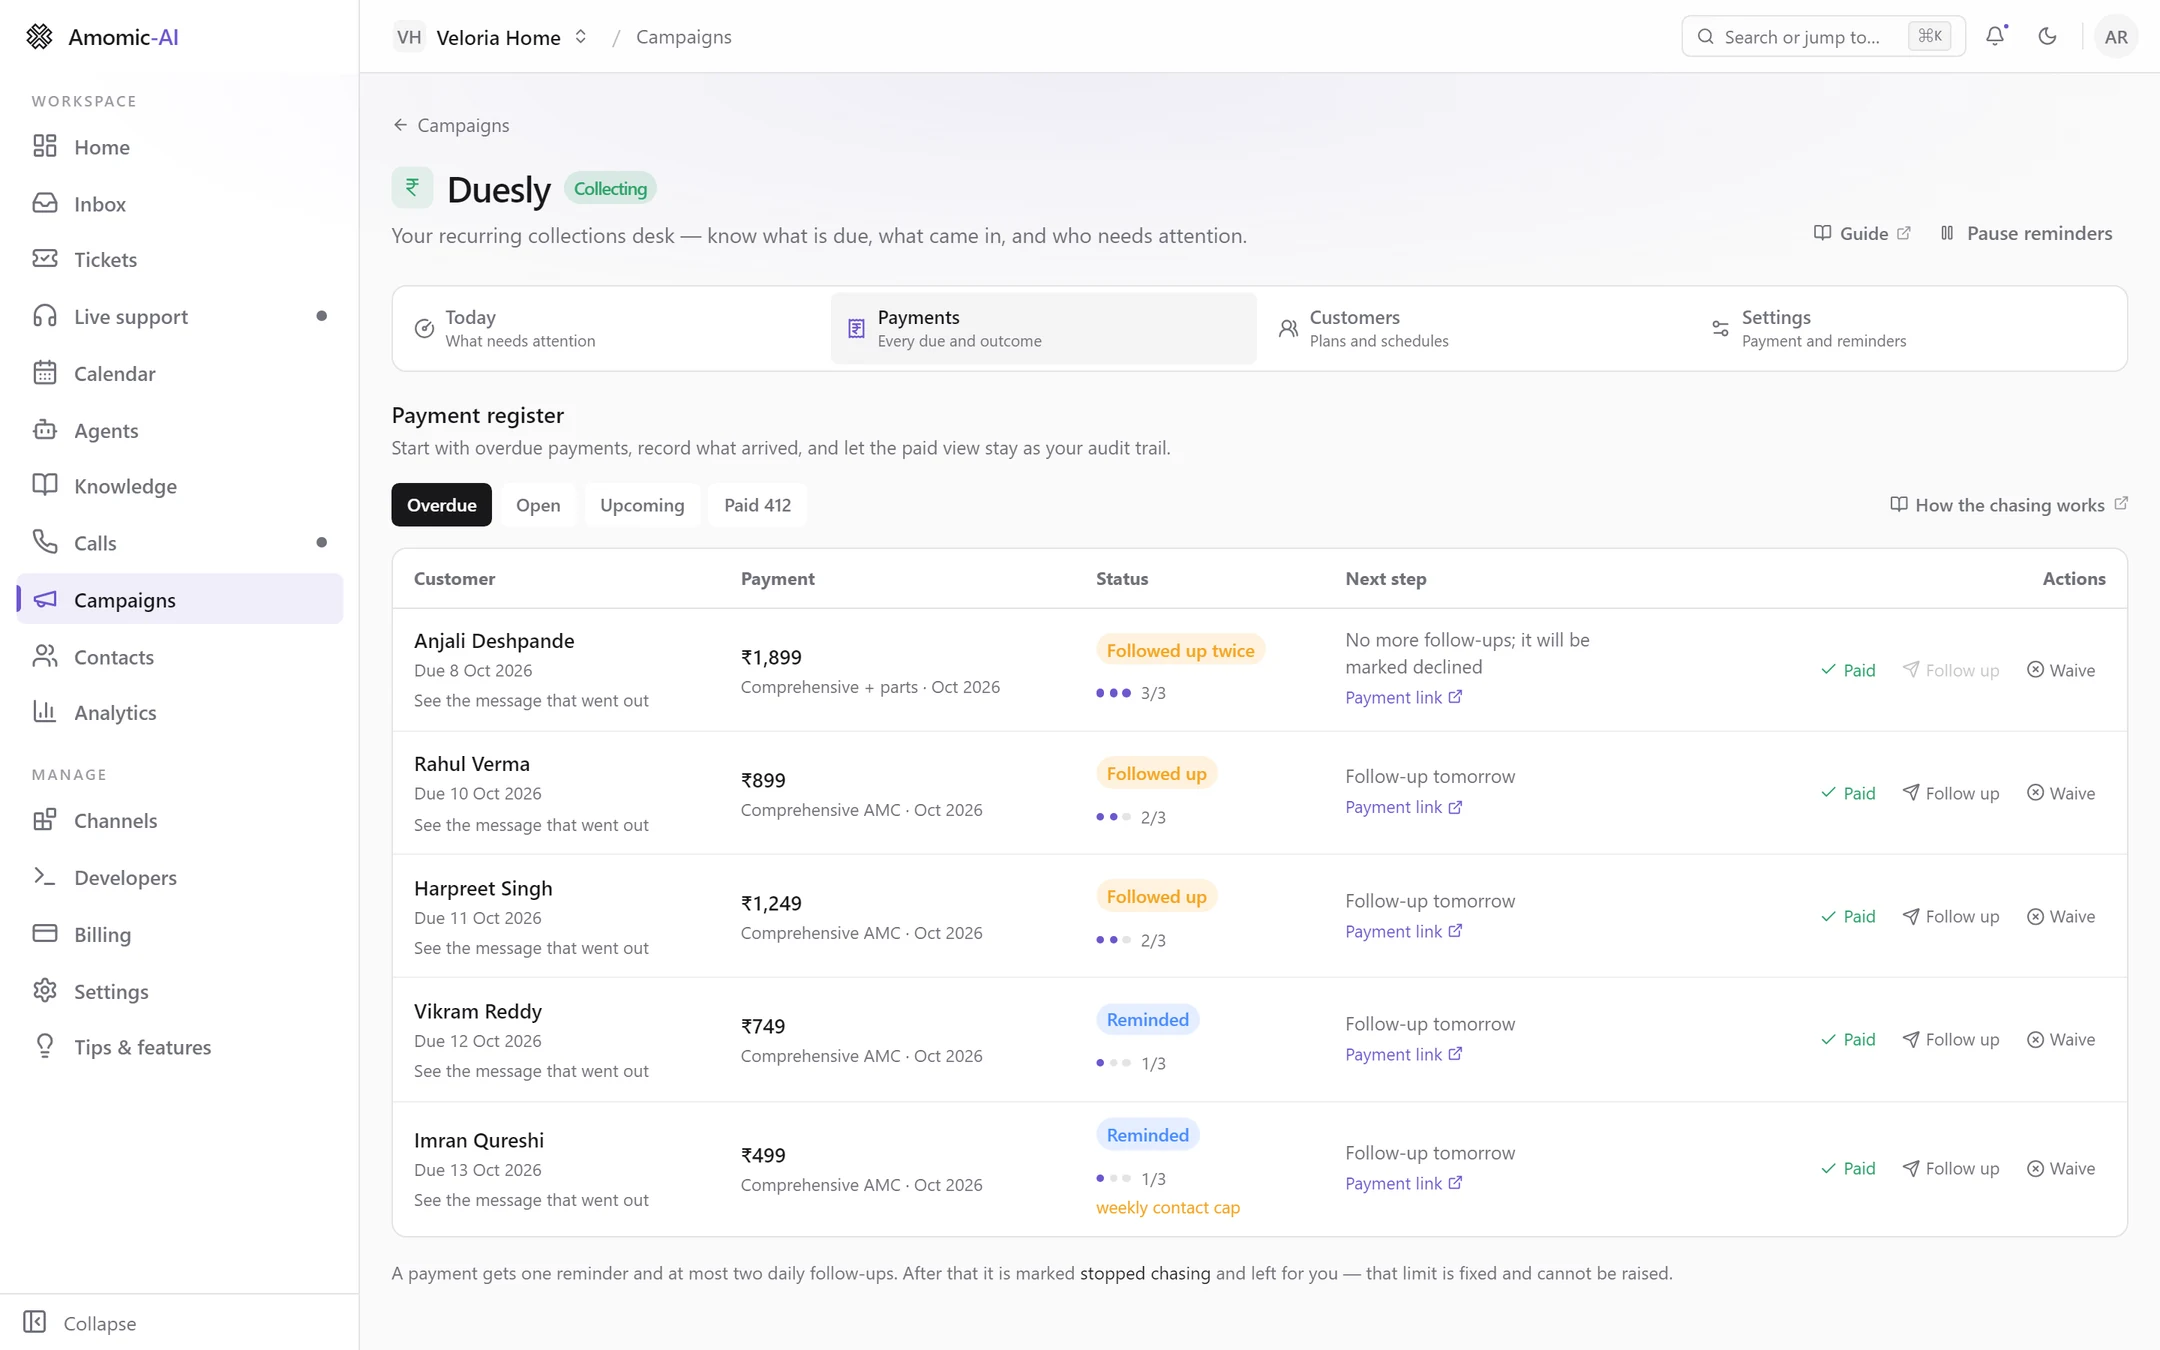The height and width of the screenshot is (1350, 2160).
Task: Switch to the Customers tab
Action: pos(1476,328)
